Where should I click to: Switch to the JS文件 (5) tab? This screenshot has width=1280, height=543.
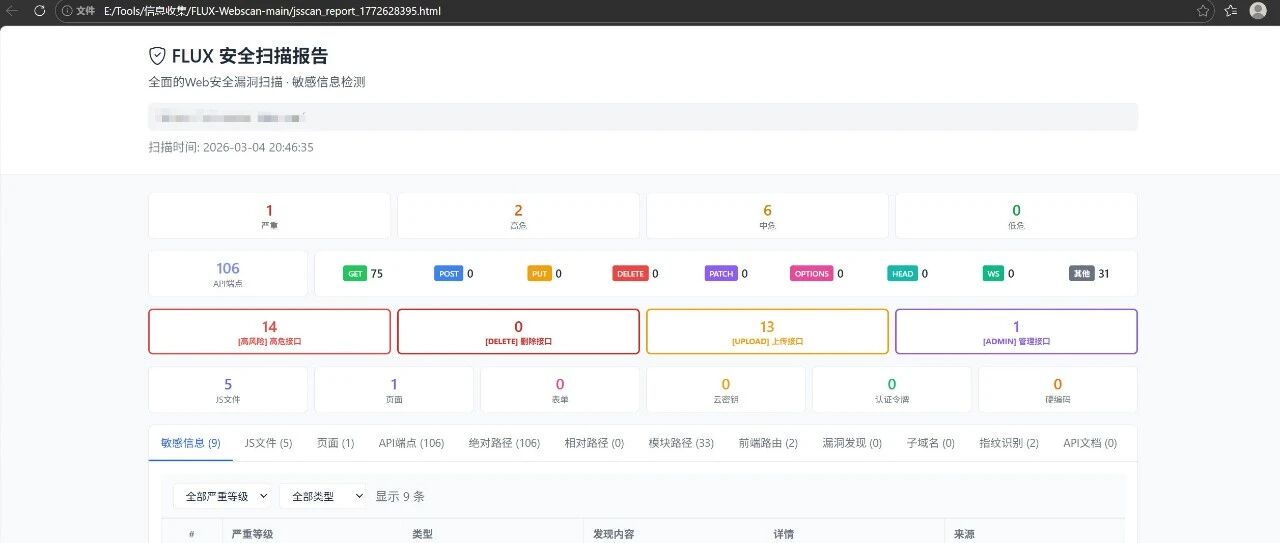click(x=269, y=443)
